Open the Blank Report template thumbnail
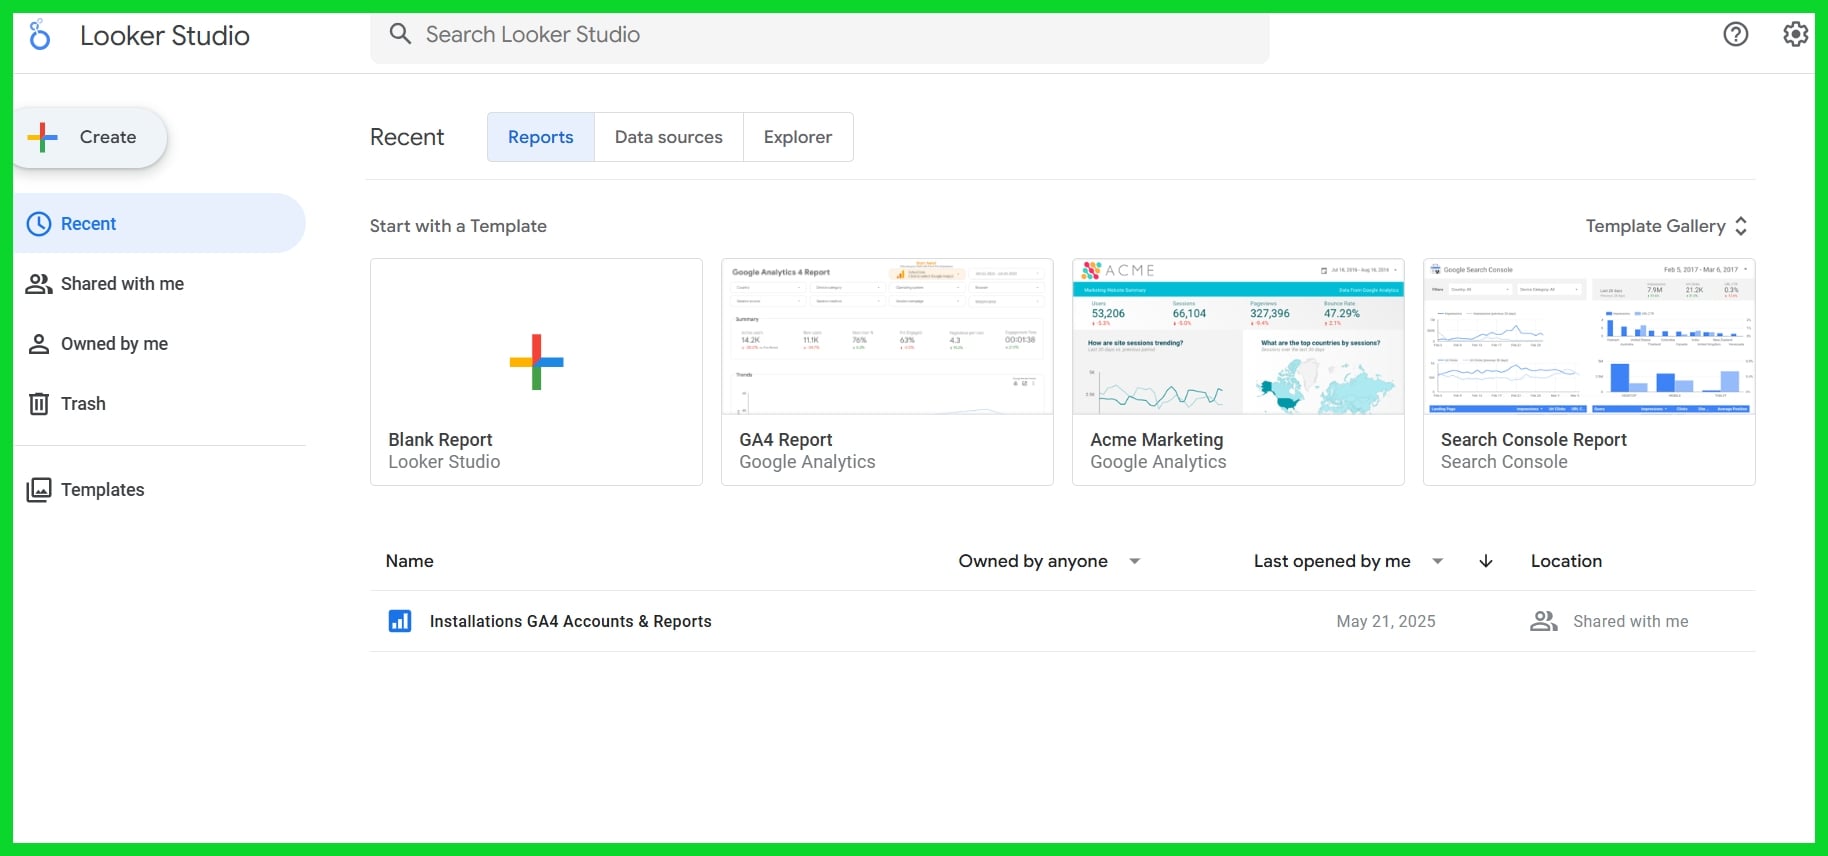 tap(536, 337)
